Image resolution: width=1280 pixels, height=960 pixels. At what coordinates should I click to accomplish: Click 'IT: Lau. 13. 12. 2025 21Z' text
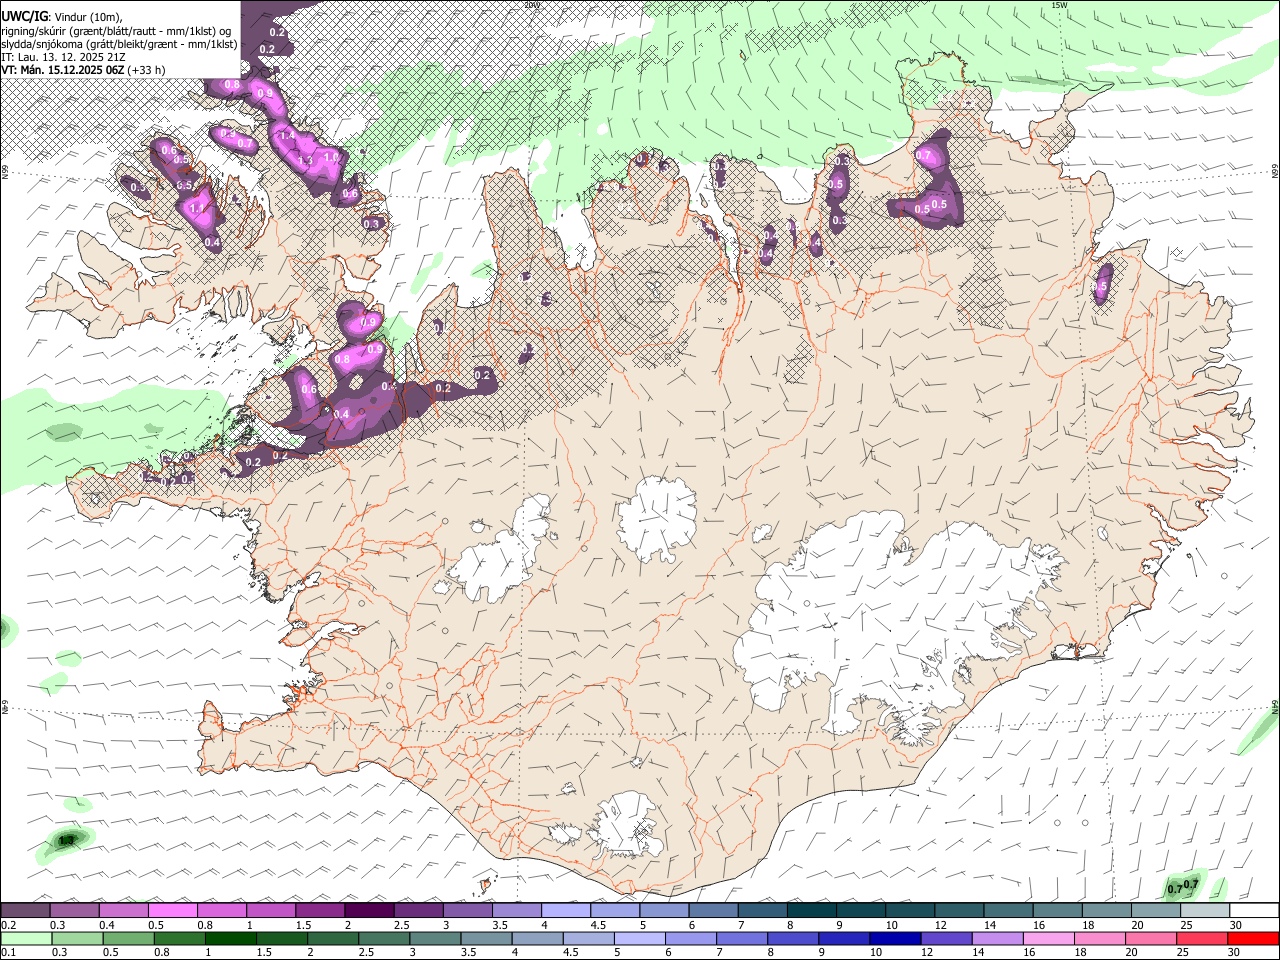pos(63,57)
